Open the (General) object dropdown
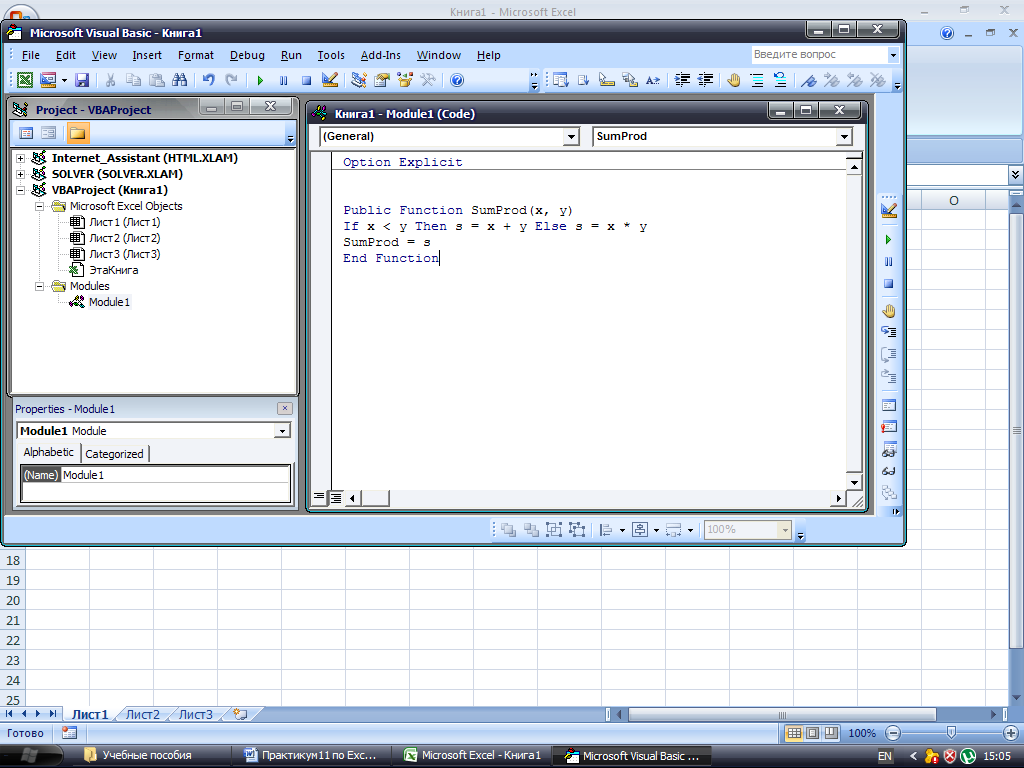The width and height of the screenshot is (1024, 768). point(571,136)
